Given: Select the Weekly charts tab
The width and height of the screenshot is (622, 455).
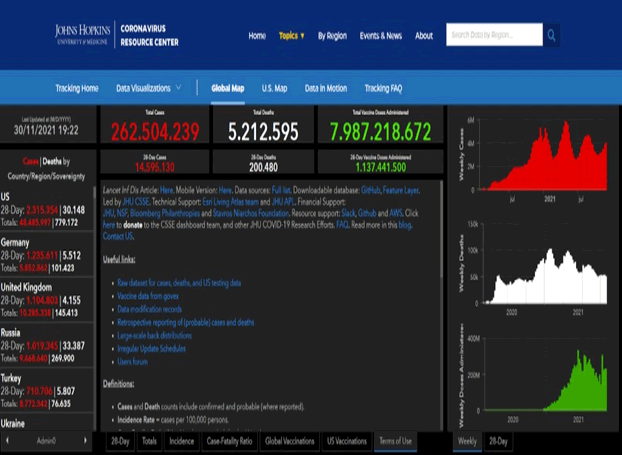Looking at the screenshot, I should (x=467, y=441).
